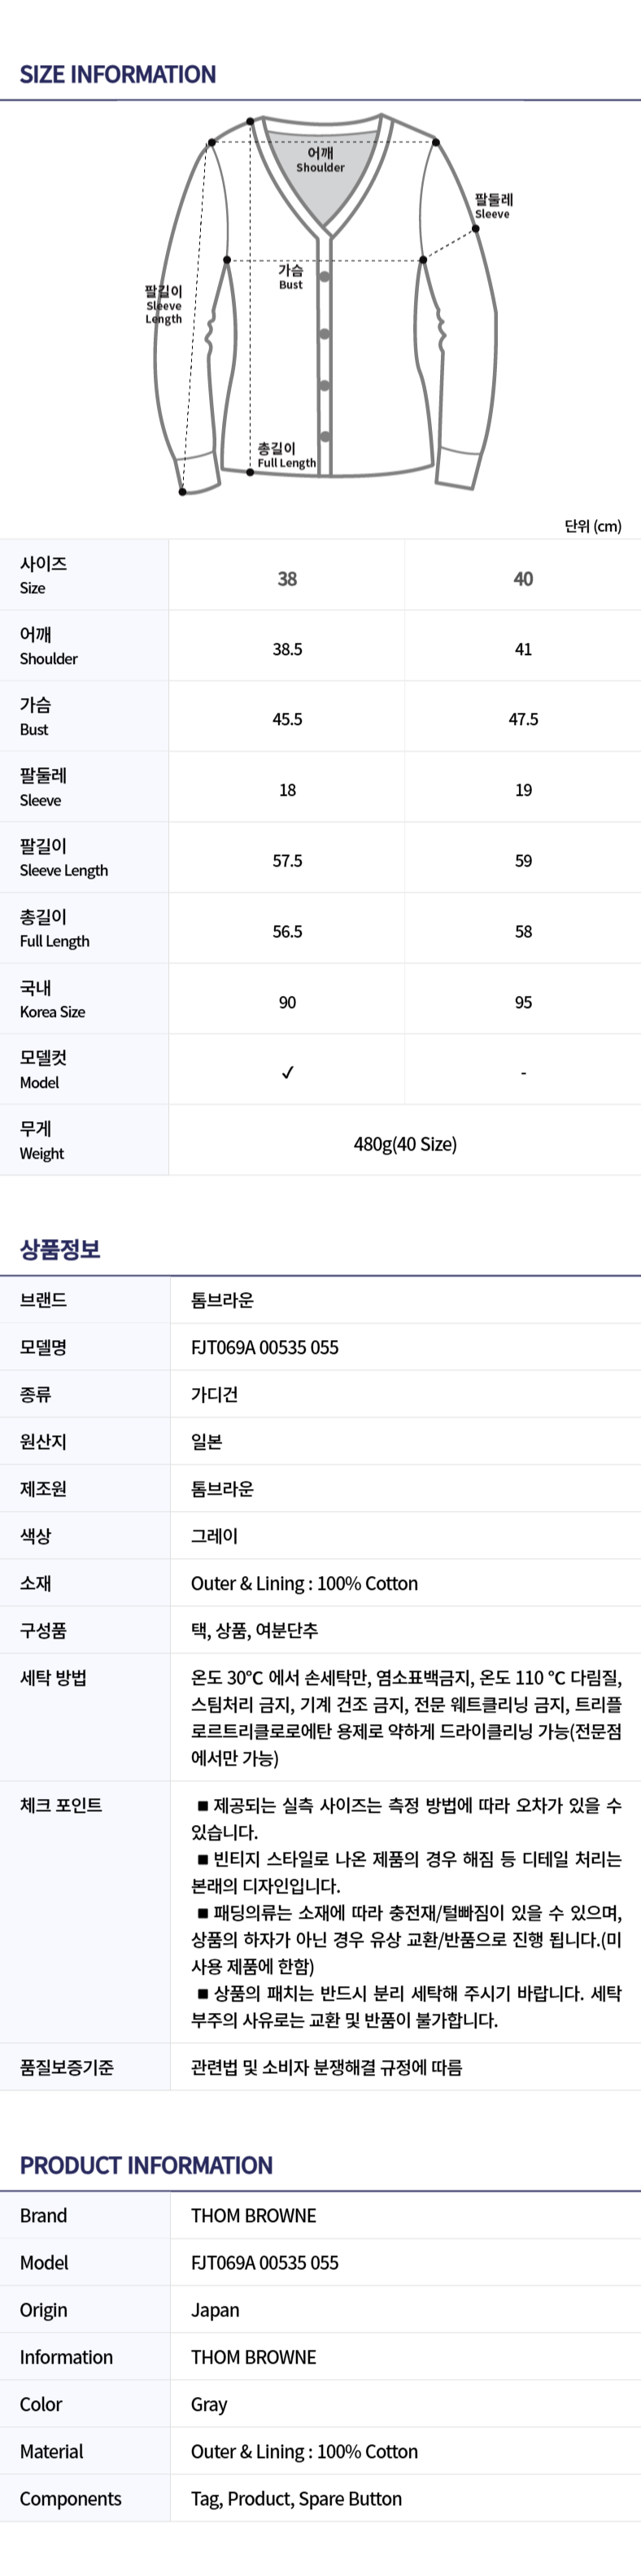Screen dimensions: 641x2576
Task: Click the model number FJT069A in Korean table
Action: coord(265,1347)
